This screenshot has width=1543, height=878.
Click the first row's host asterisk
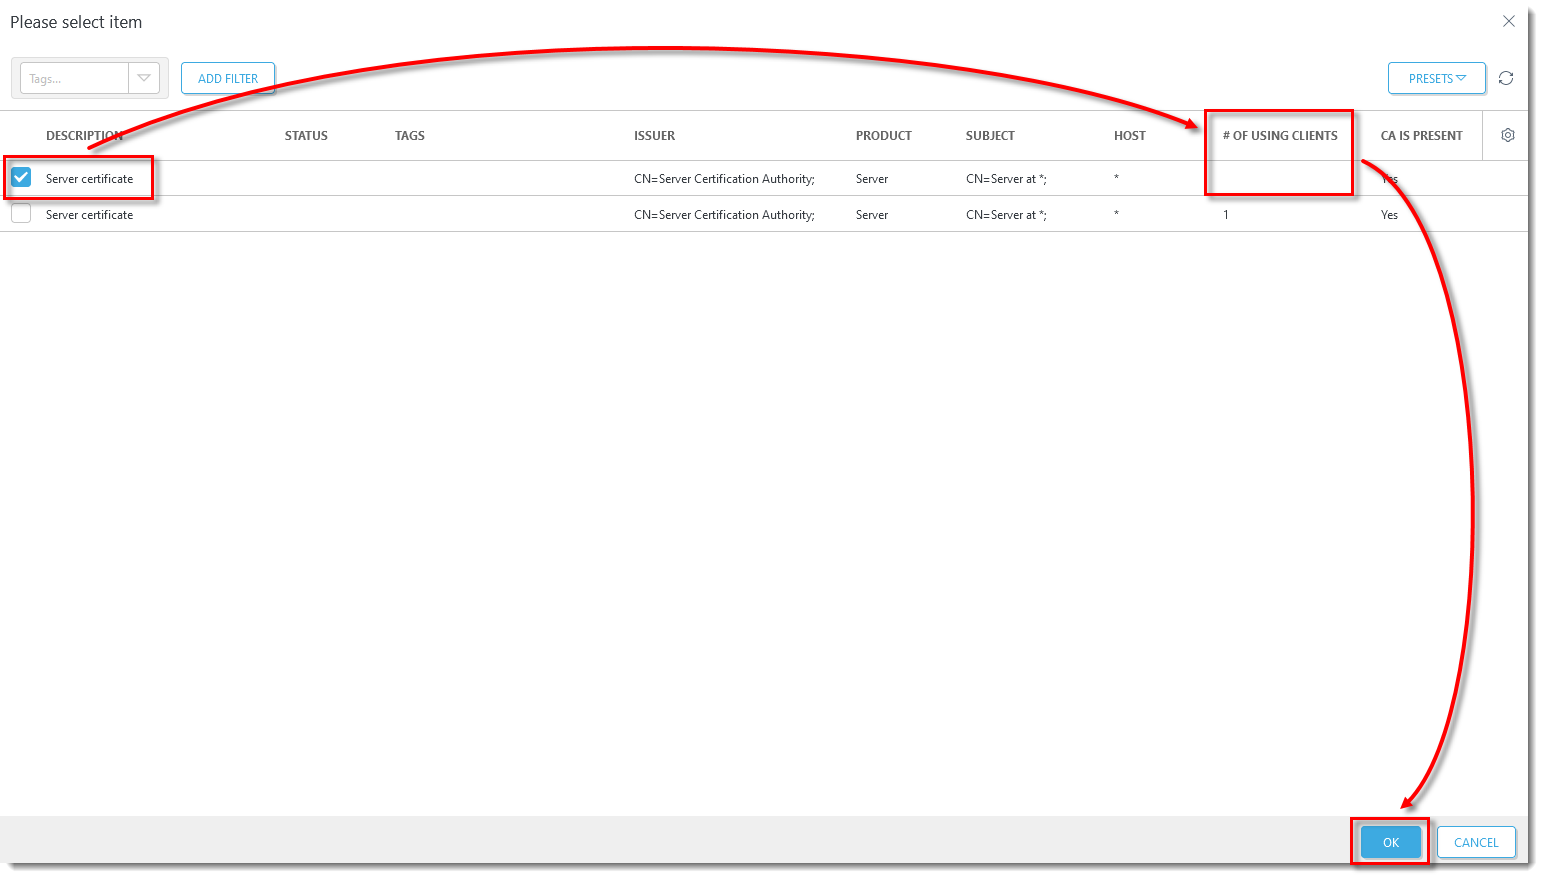click(x=1117, y=178)
